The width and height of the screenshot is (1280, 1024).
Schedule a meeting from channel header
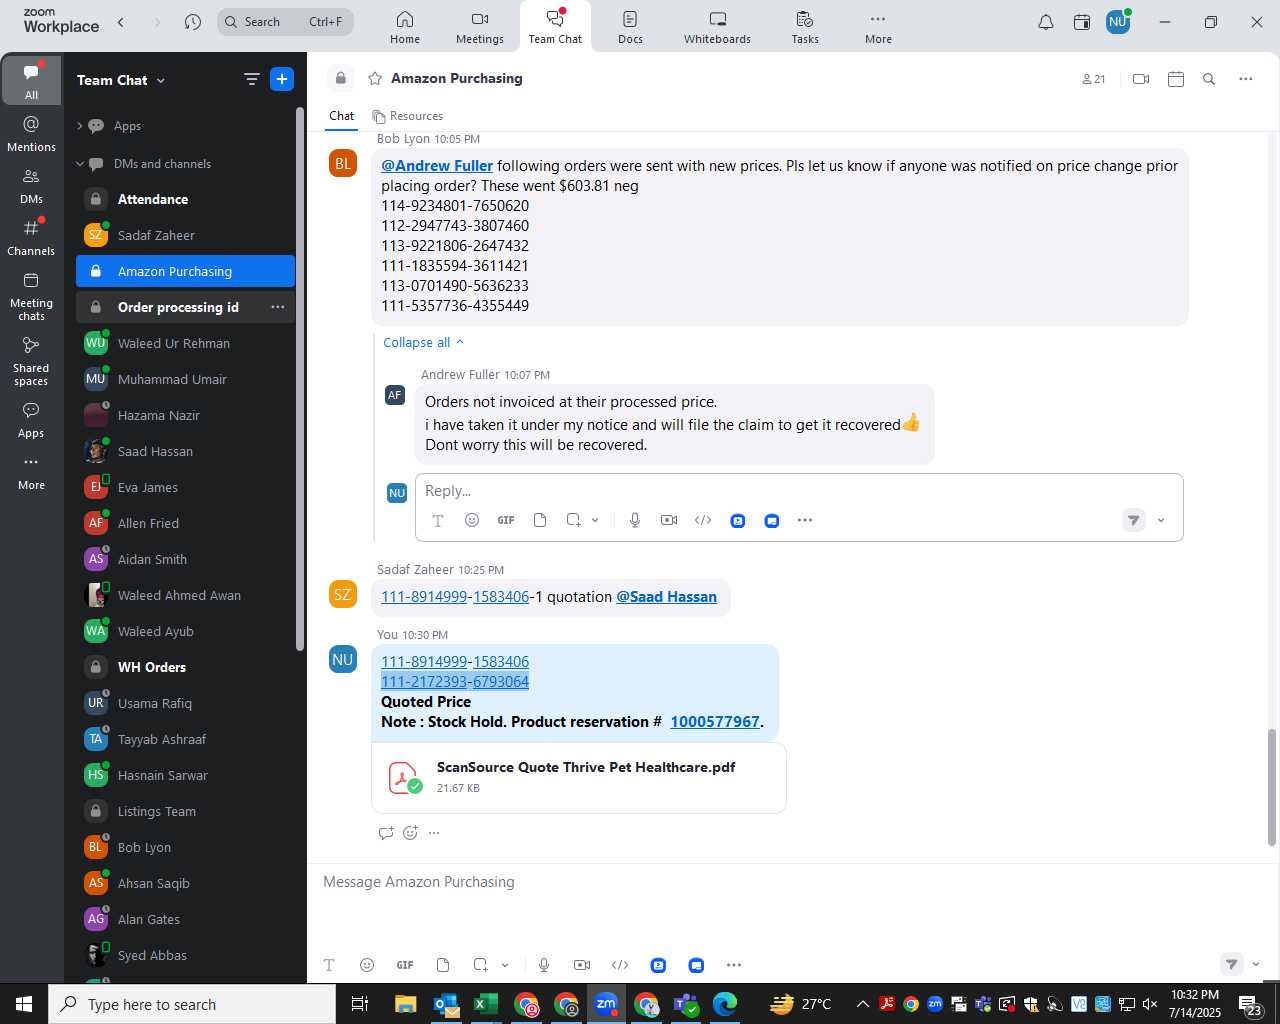[1176, 79]
